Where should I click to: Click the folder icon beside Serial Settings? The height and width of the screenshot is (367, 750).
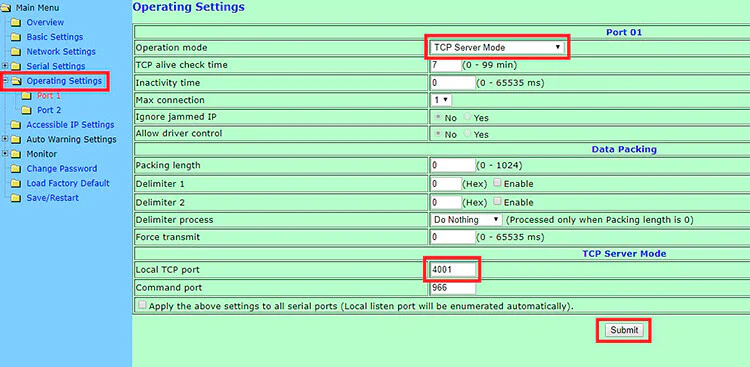[16, 66]
